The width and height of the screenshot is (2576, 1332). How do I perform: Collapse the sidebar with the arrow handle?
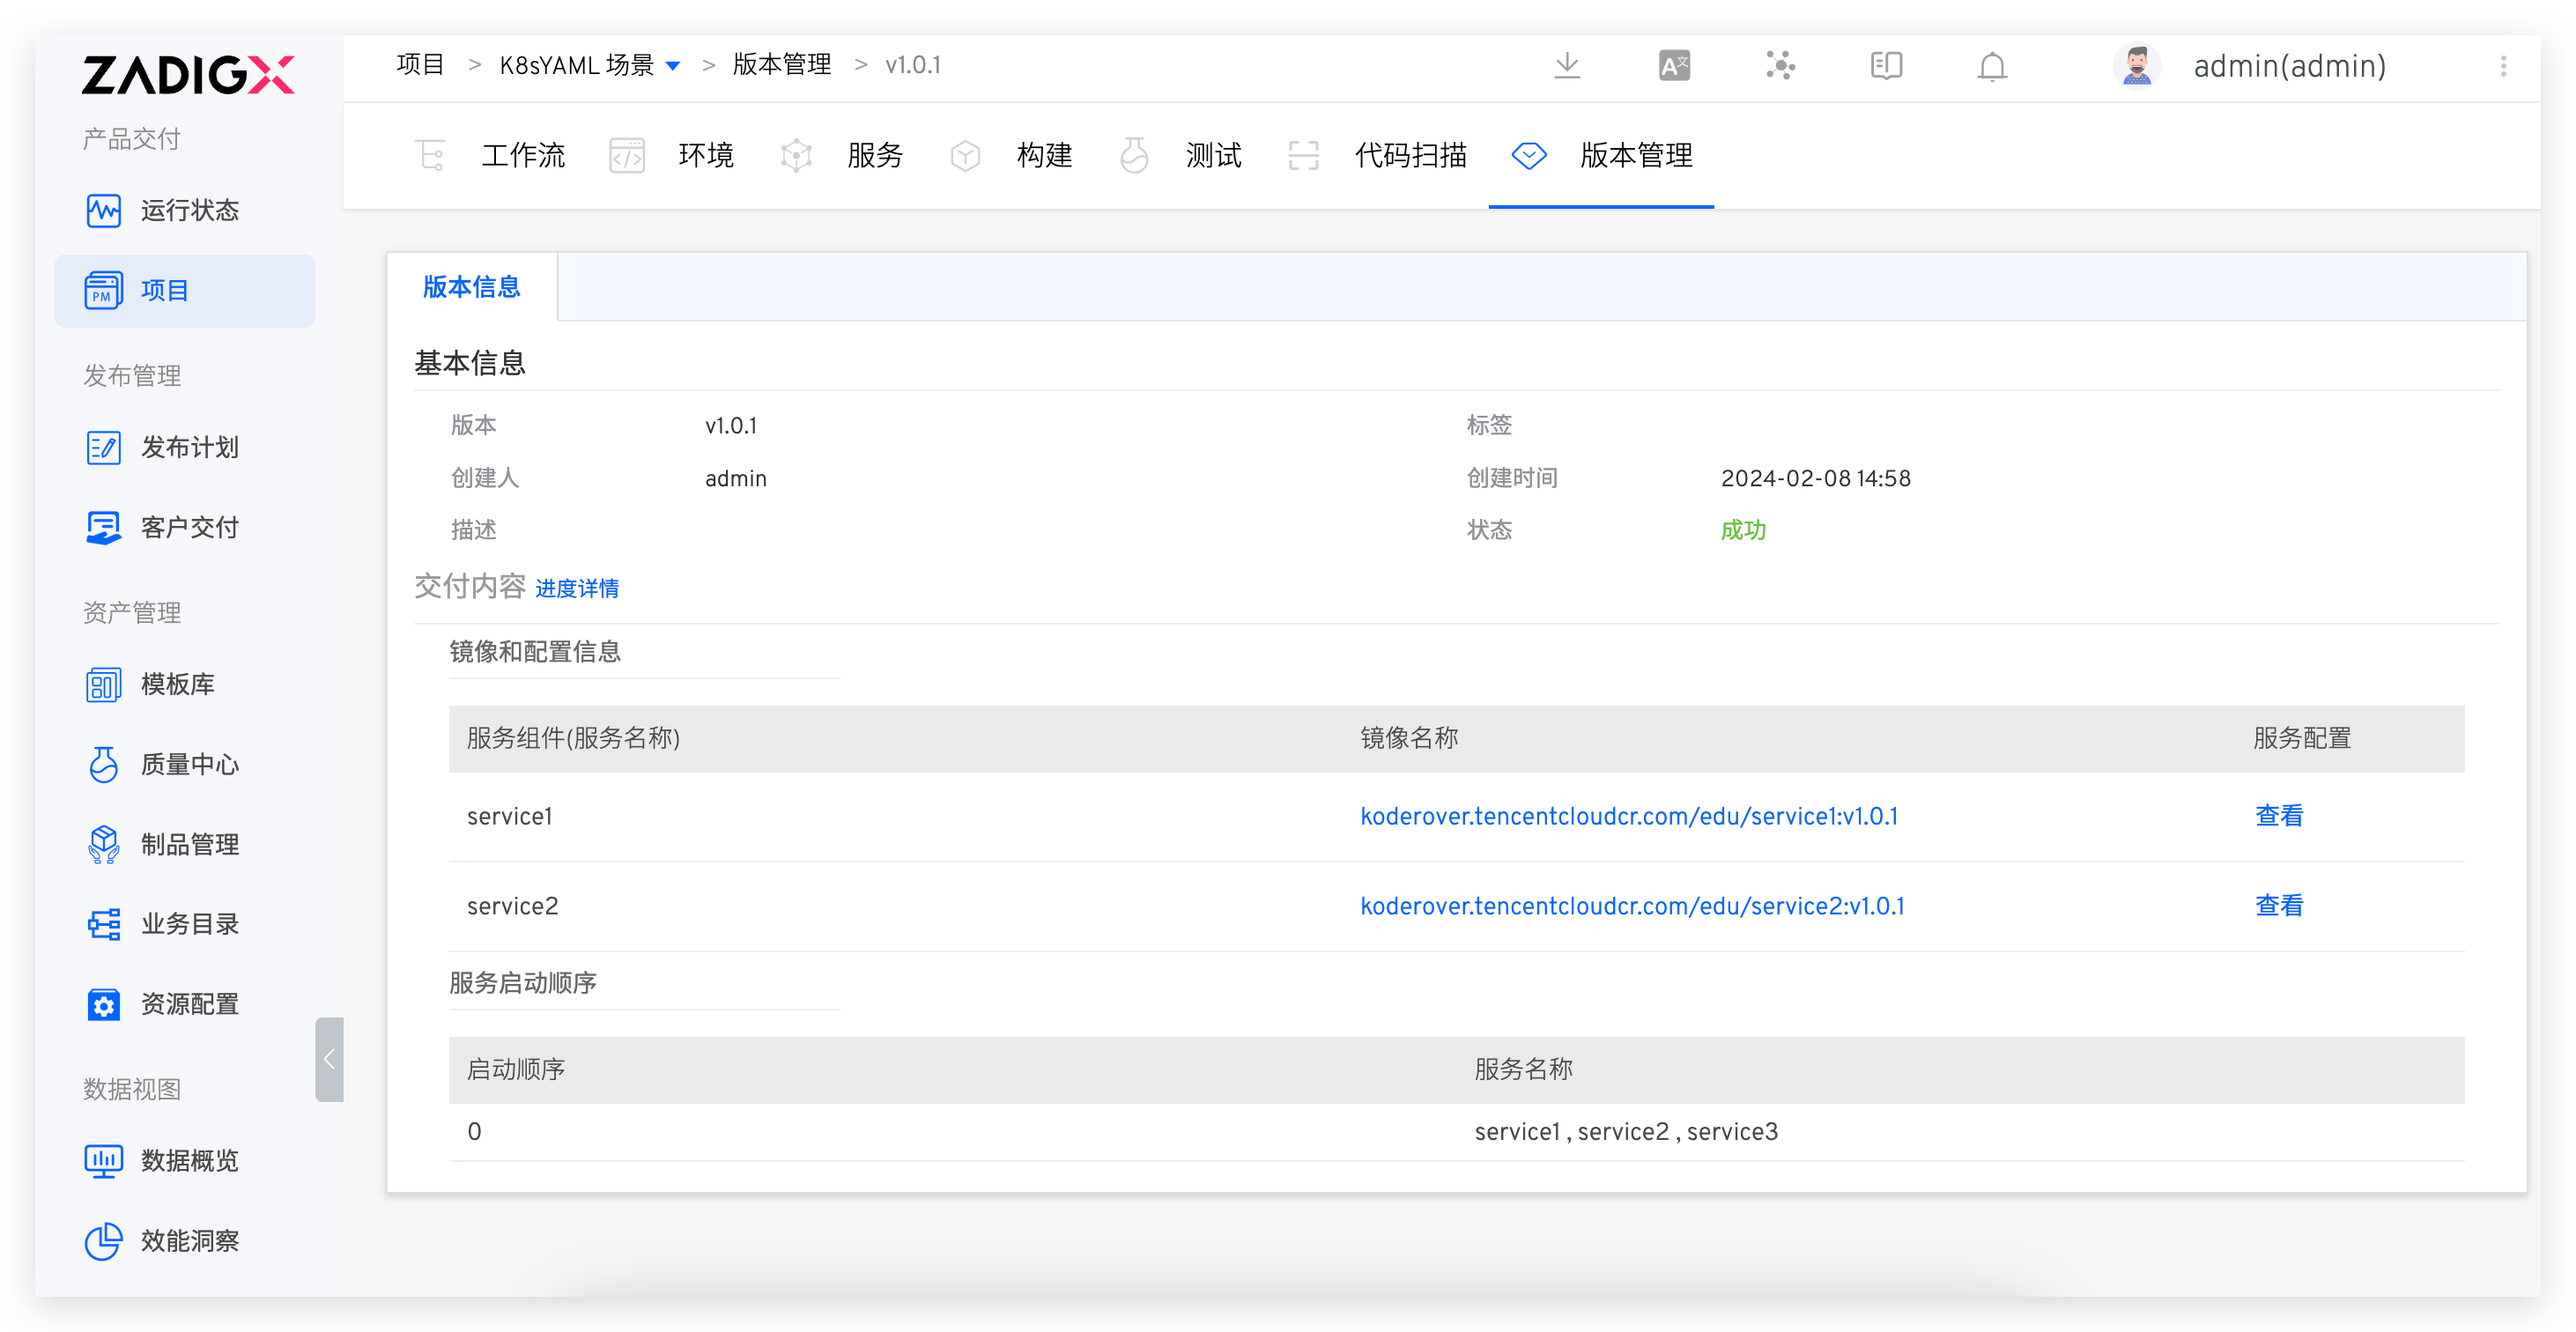[330, 1059]
